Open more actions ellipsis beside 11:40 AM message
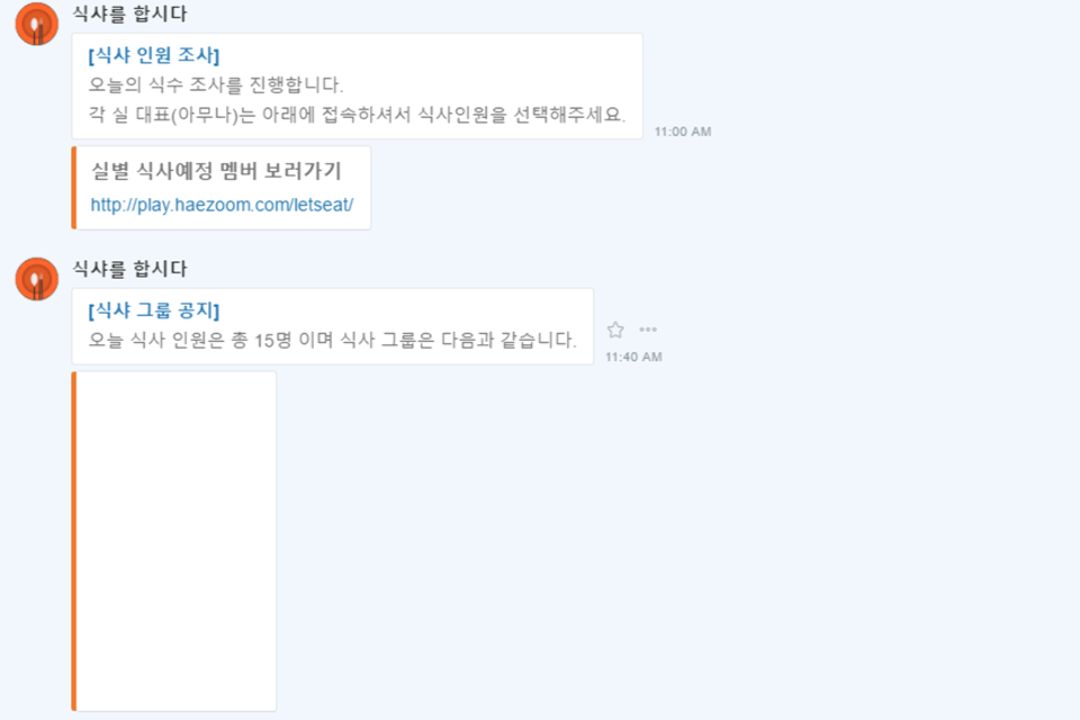The height and width of the screenshot is (720, 1080). coord(647,329)
